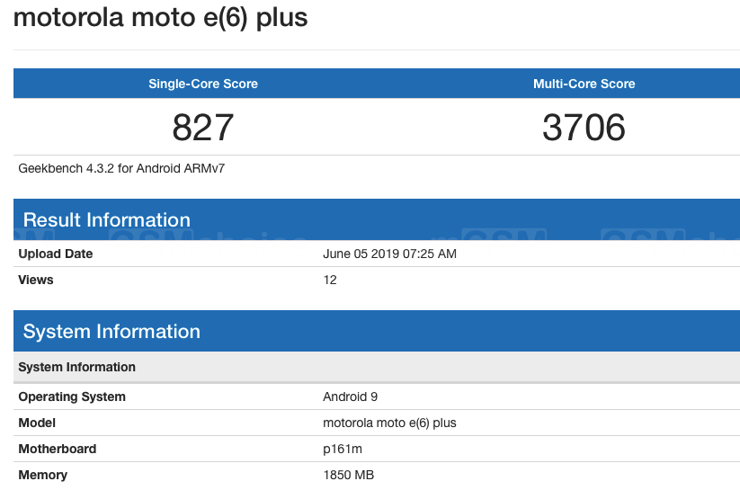Click the blue Result Information section header

coord(106,220)
